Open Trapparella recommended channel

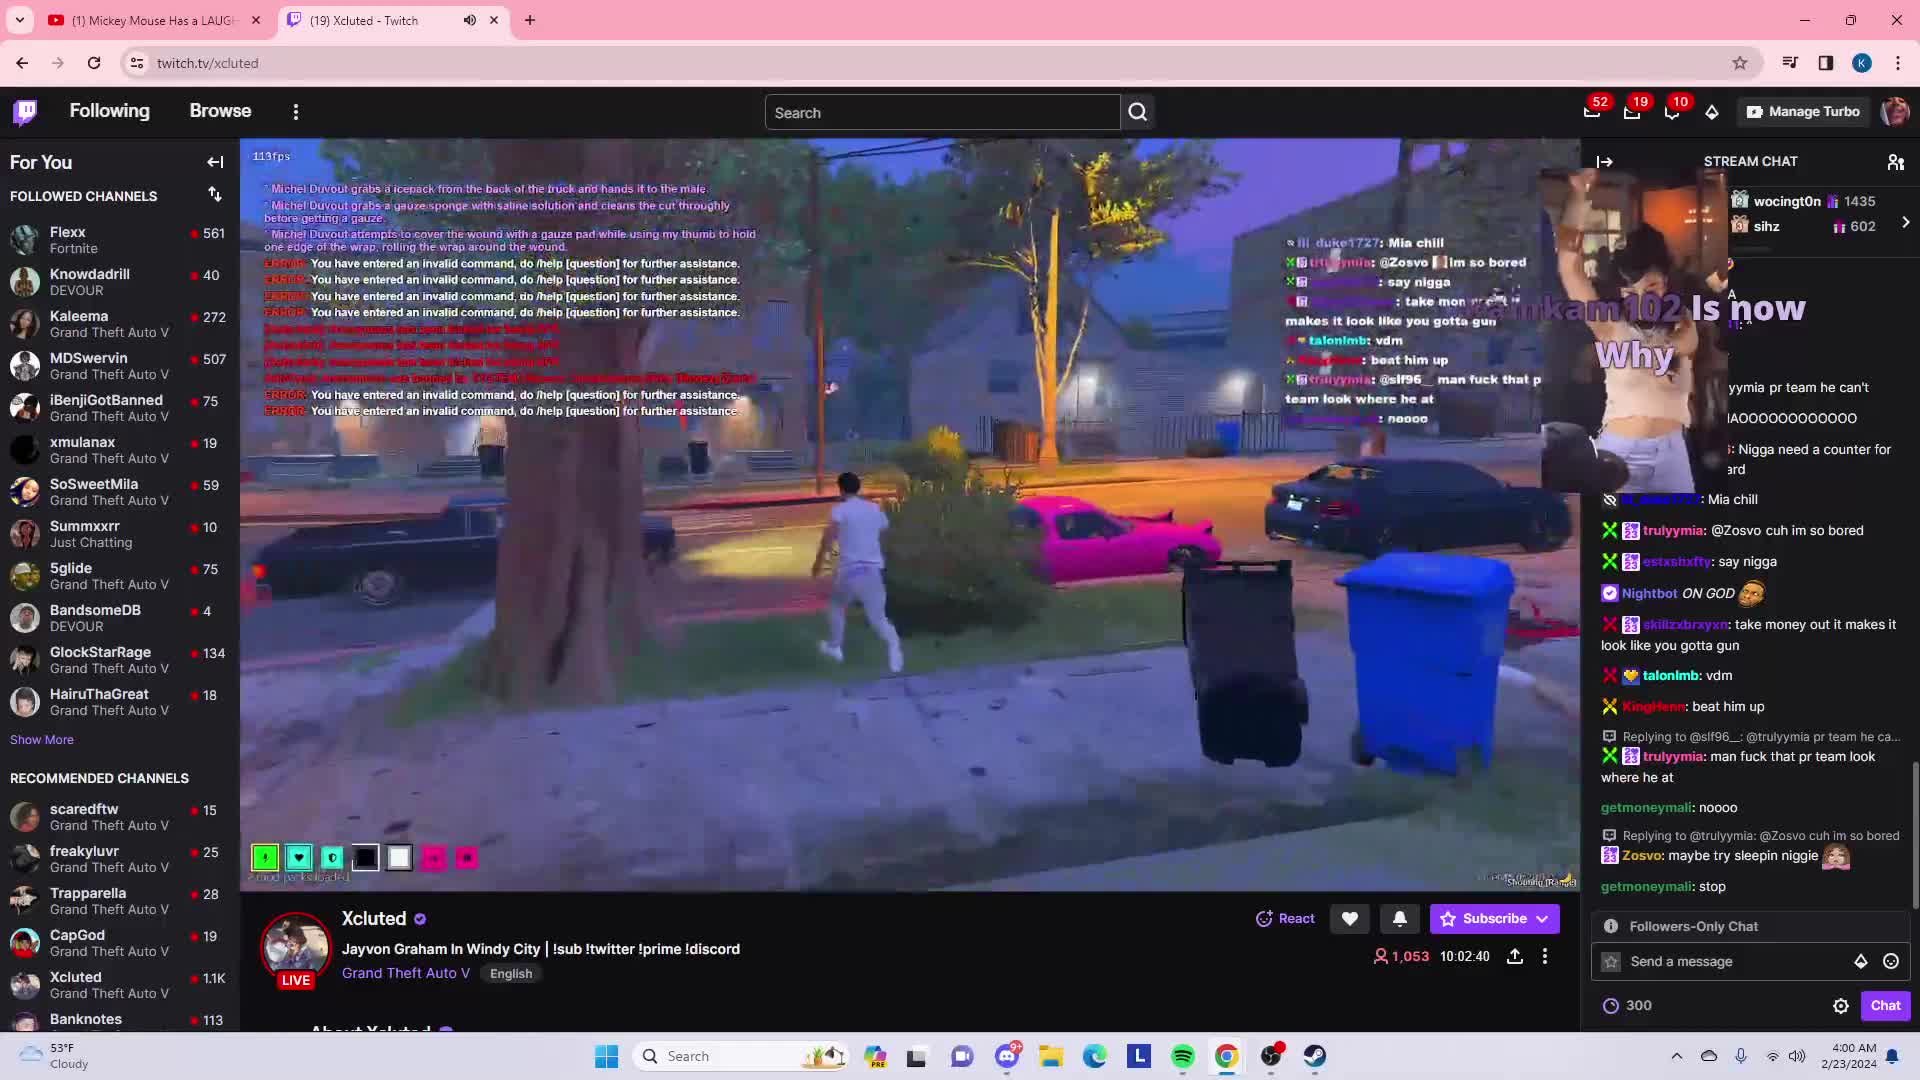(x=120, y=901)
